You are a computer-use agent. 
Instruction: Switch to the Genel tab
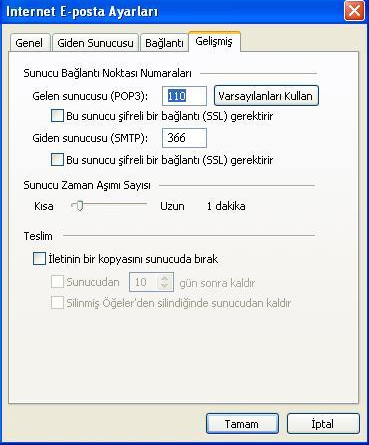pos(29,43)
